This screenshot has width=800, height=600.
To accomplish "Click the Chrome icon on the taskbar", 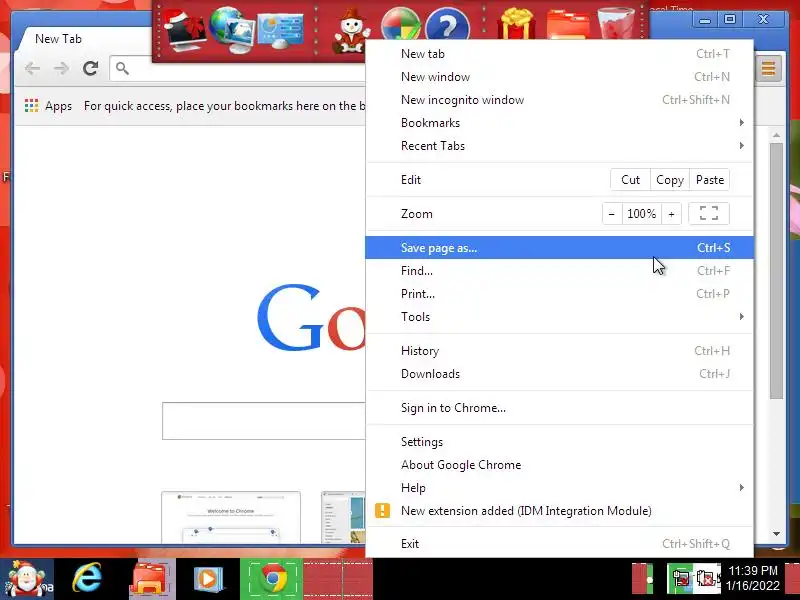I will pos(272,579).
